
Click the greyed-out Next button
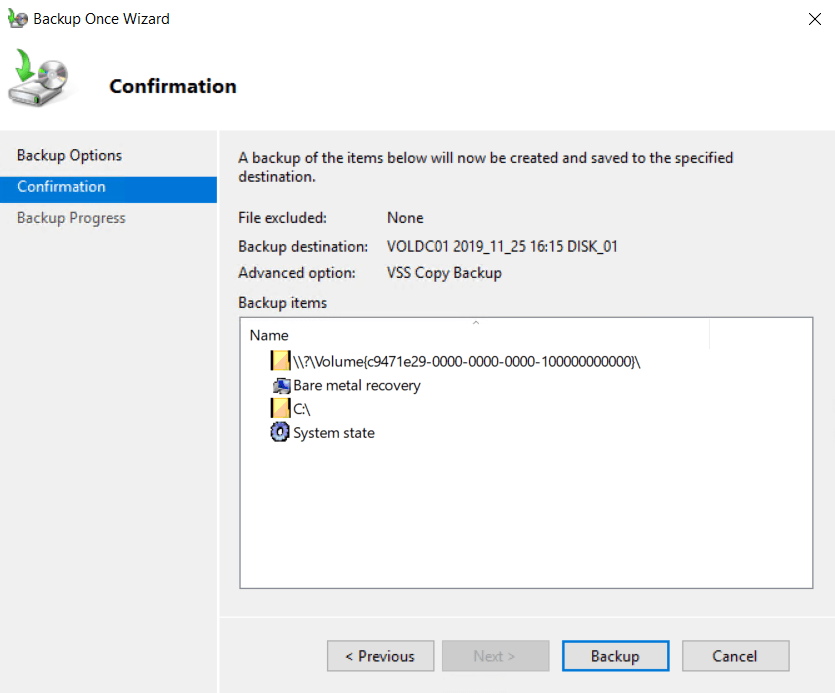pyautogui.click(x=495, y=656)
